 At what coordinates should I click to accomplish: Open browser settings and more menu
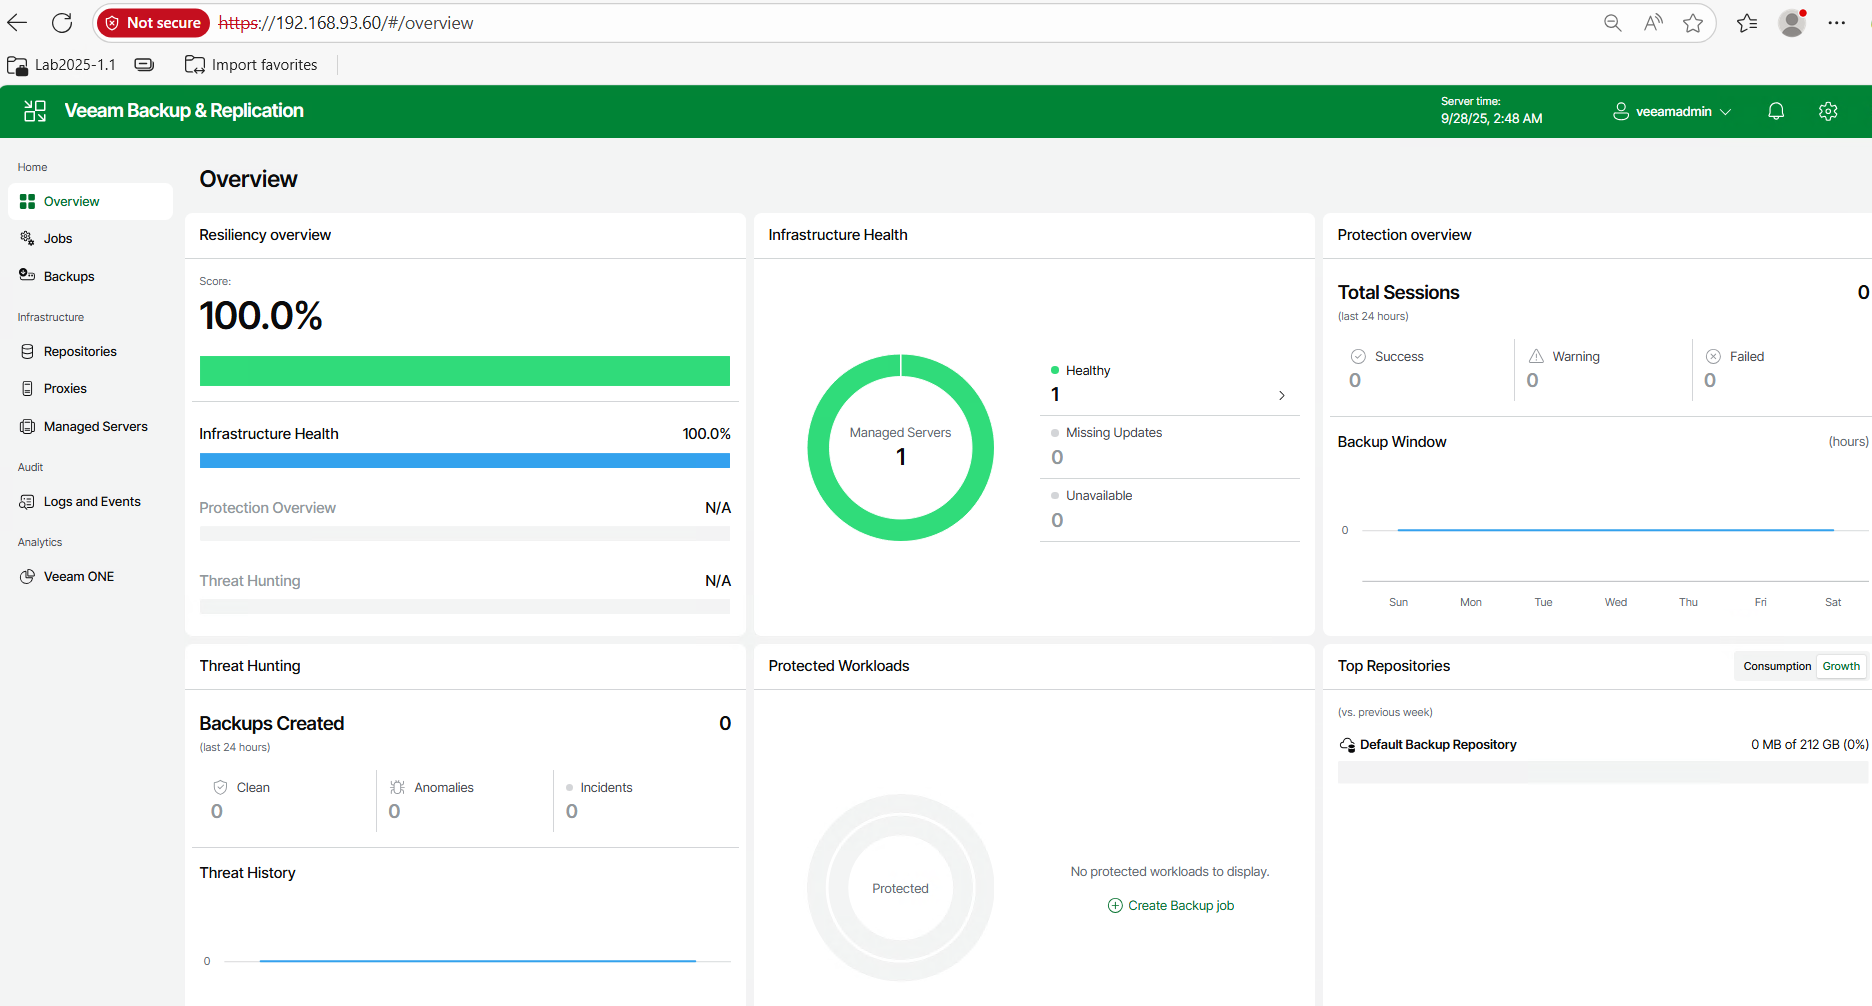(x=1836, y=23)
